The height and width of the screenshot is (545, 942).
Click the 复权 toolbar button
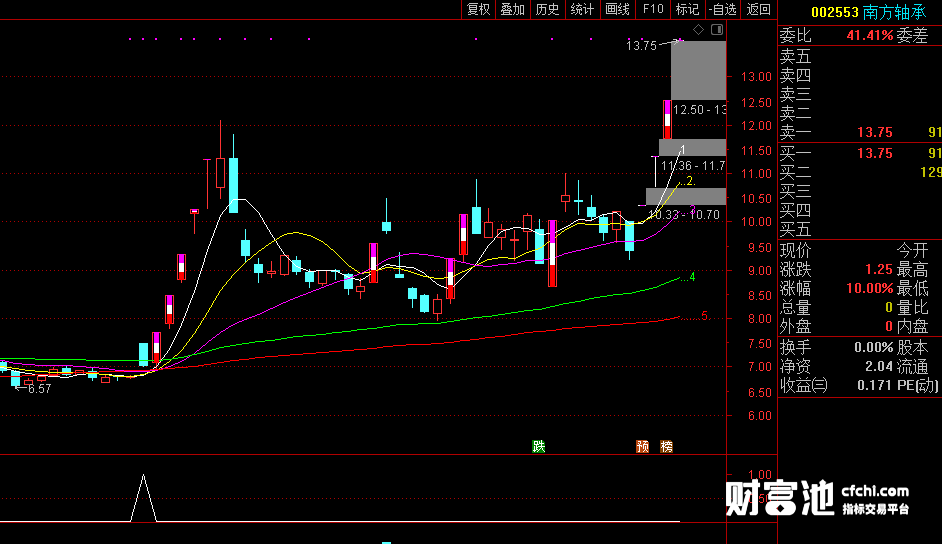tap(478, 9)
